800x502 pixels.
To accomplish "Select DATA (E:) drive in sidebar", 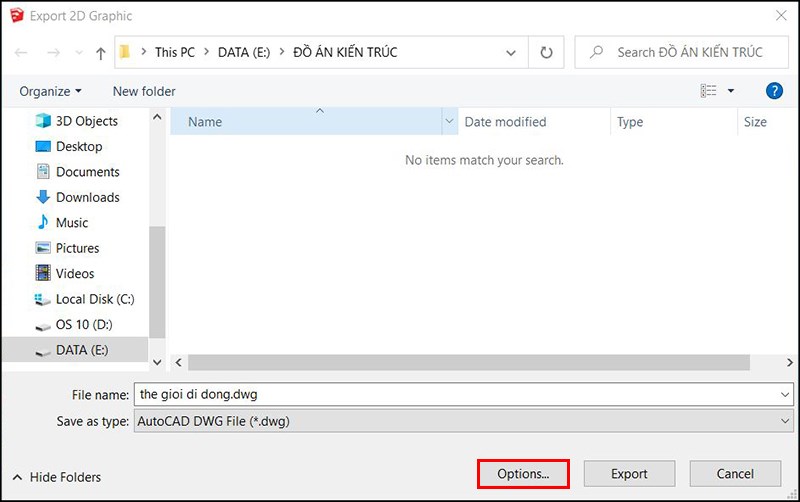I will point(75,350).
